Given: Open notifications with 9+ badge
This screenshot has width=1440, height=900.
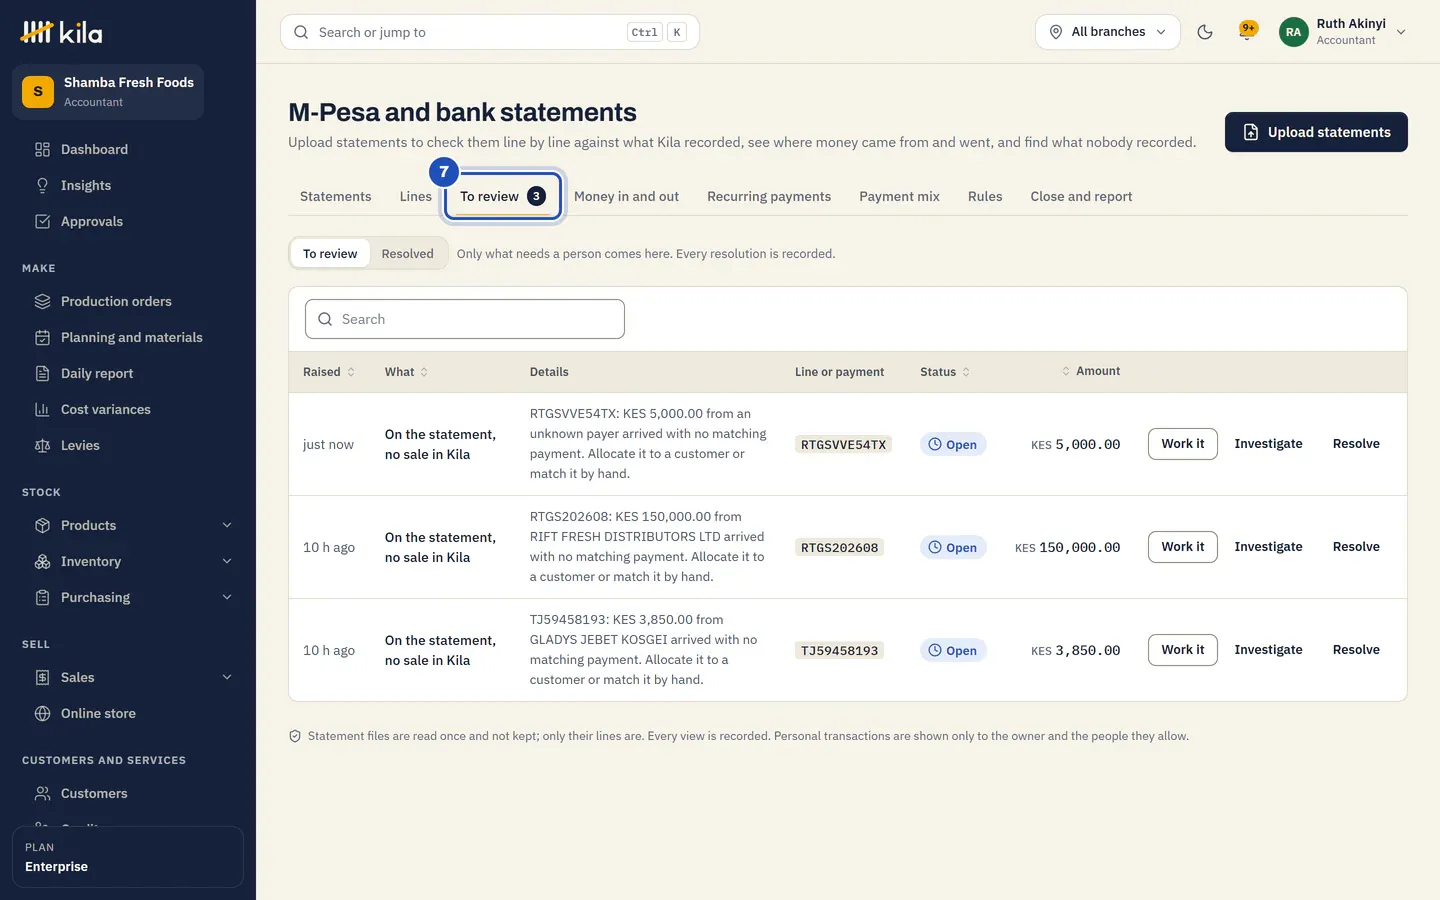Looking at the screenshot, I should (1247, 31).
